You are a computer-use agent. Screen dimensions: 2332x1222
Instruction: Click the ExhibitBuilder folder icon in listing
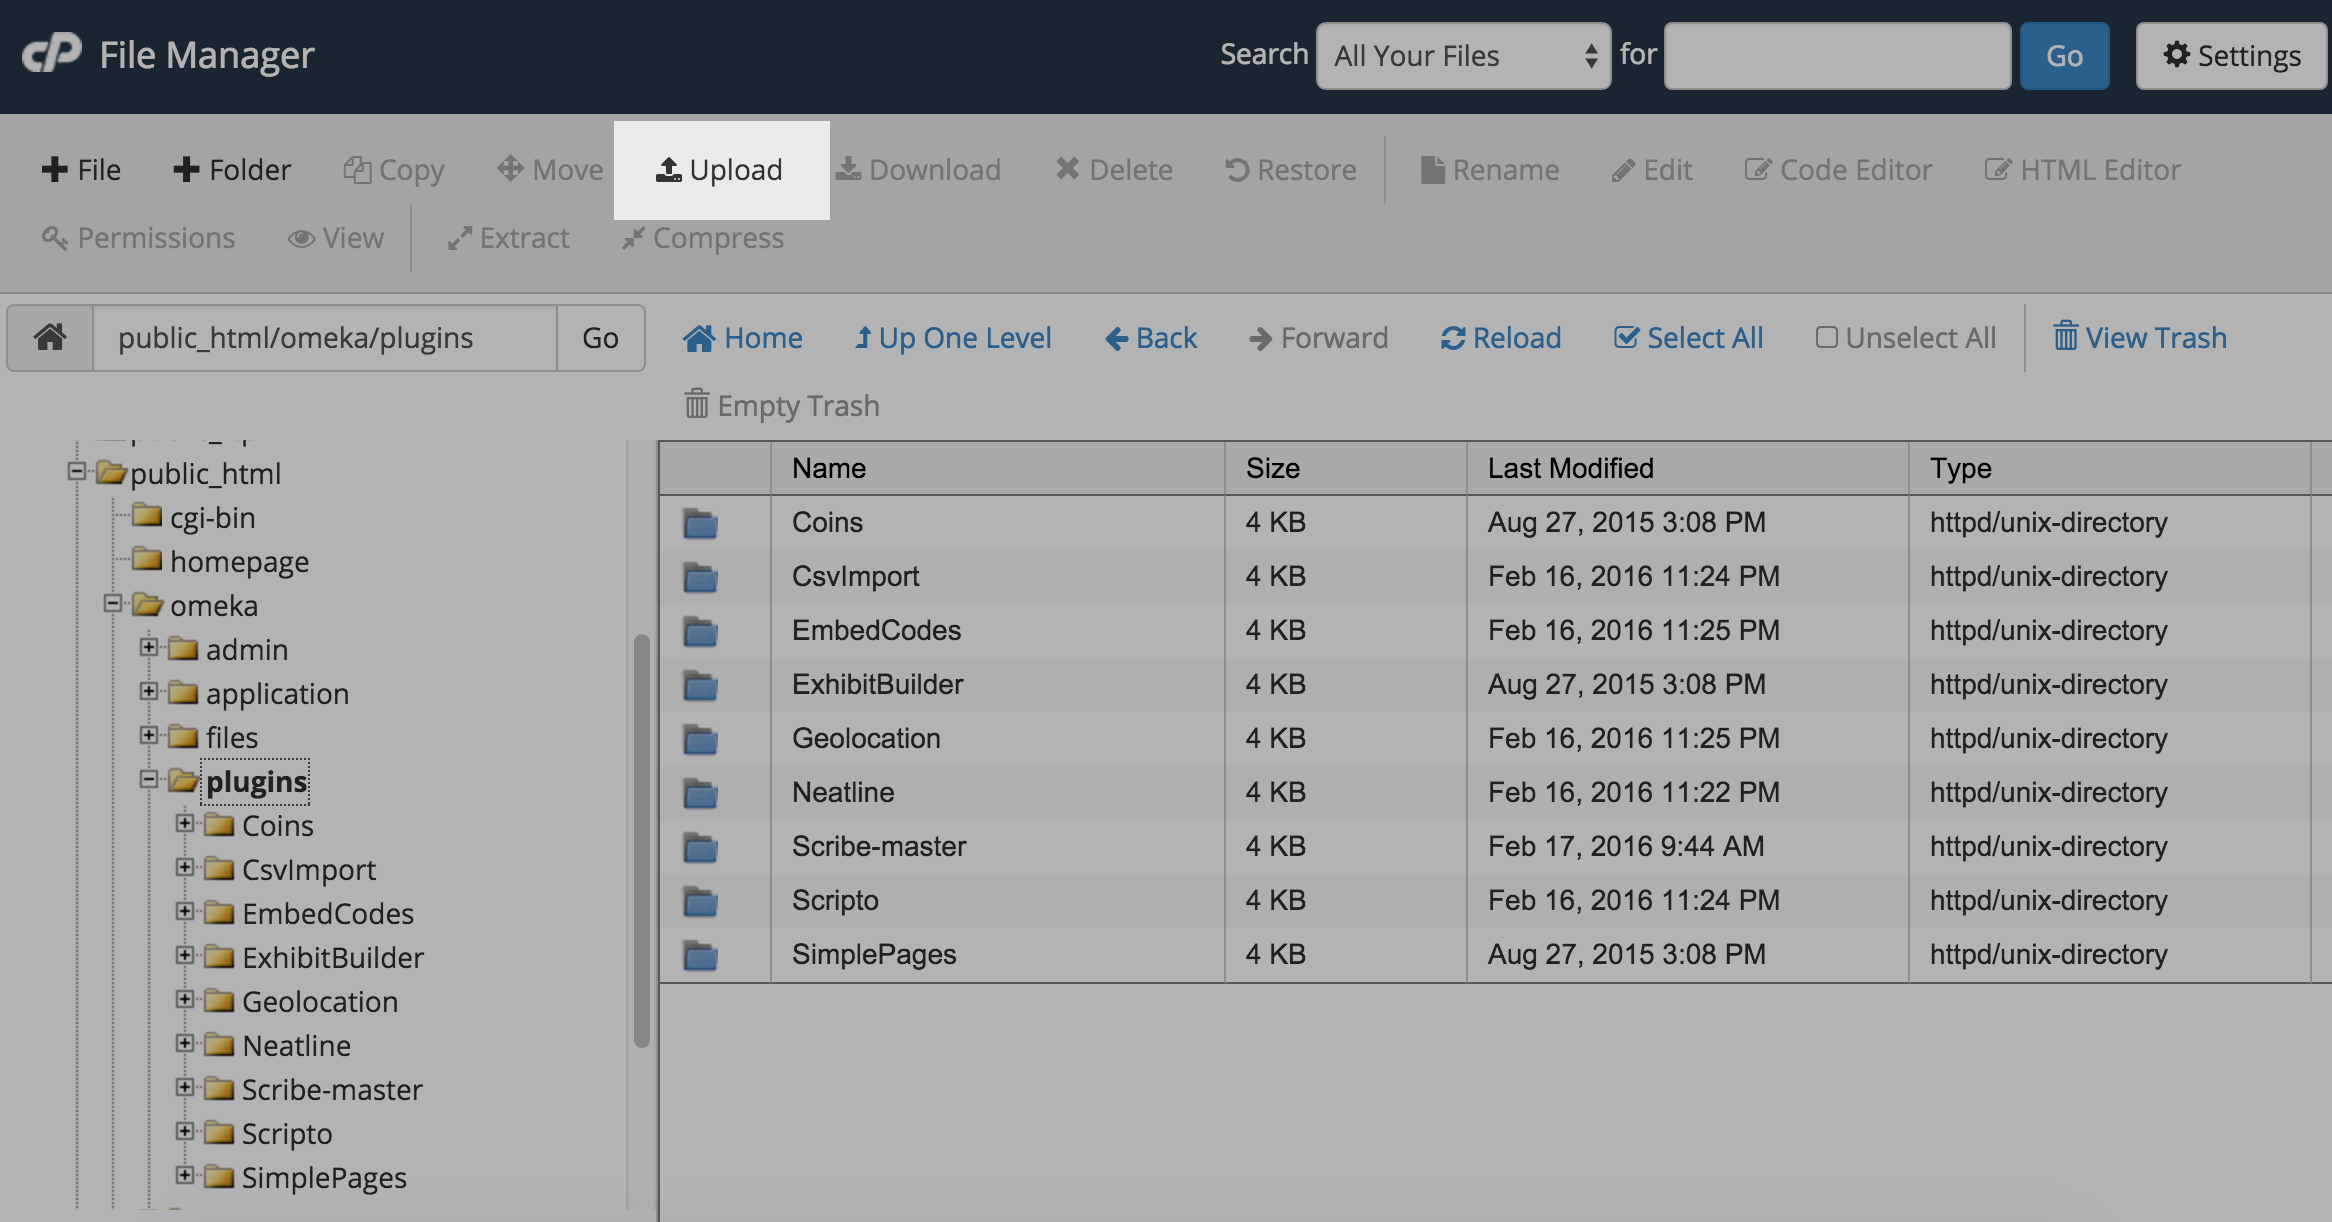(700, 685)
